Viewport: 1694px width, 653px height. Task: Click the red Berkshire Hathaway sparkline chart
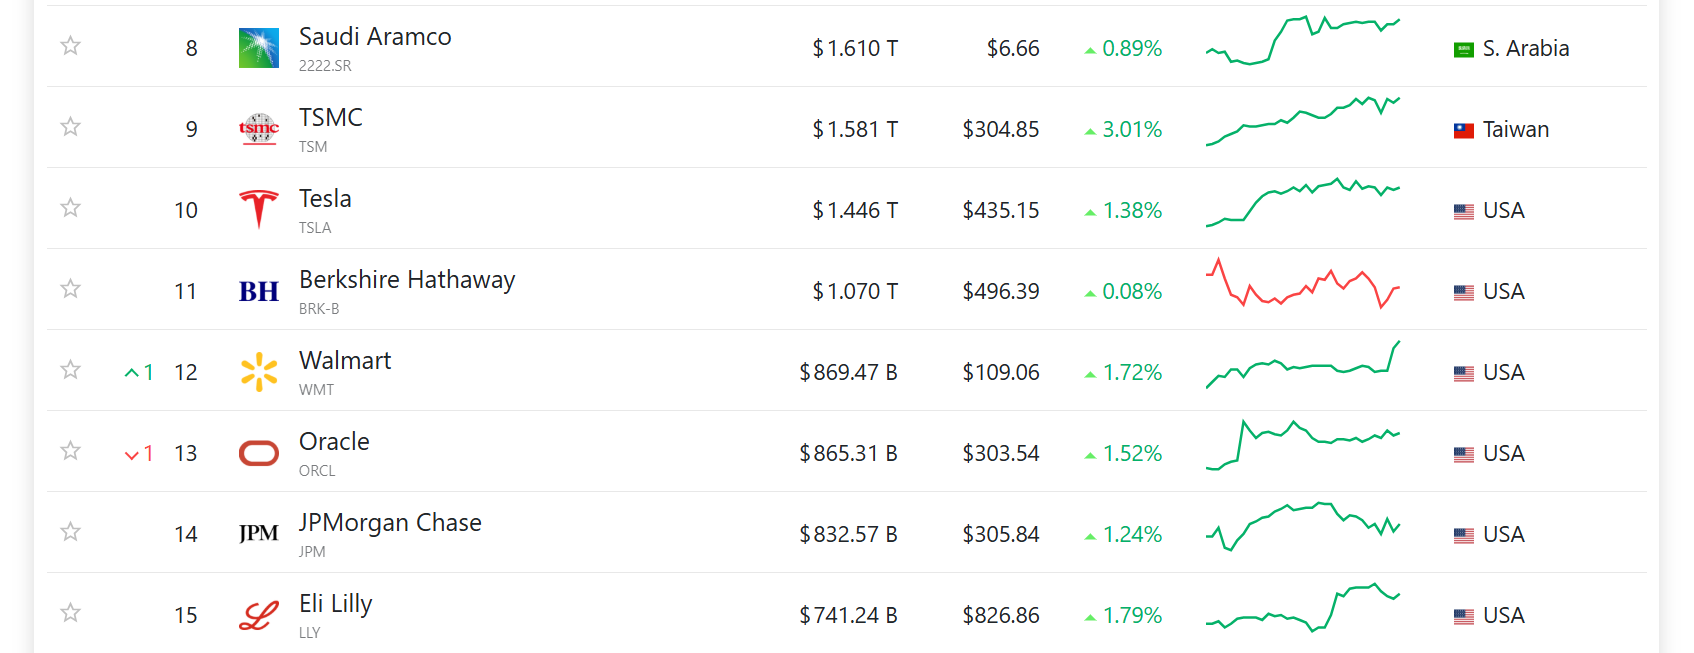tap(1303, 283)
